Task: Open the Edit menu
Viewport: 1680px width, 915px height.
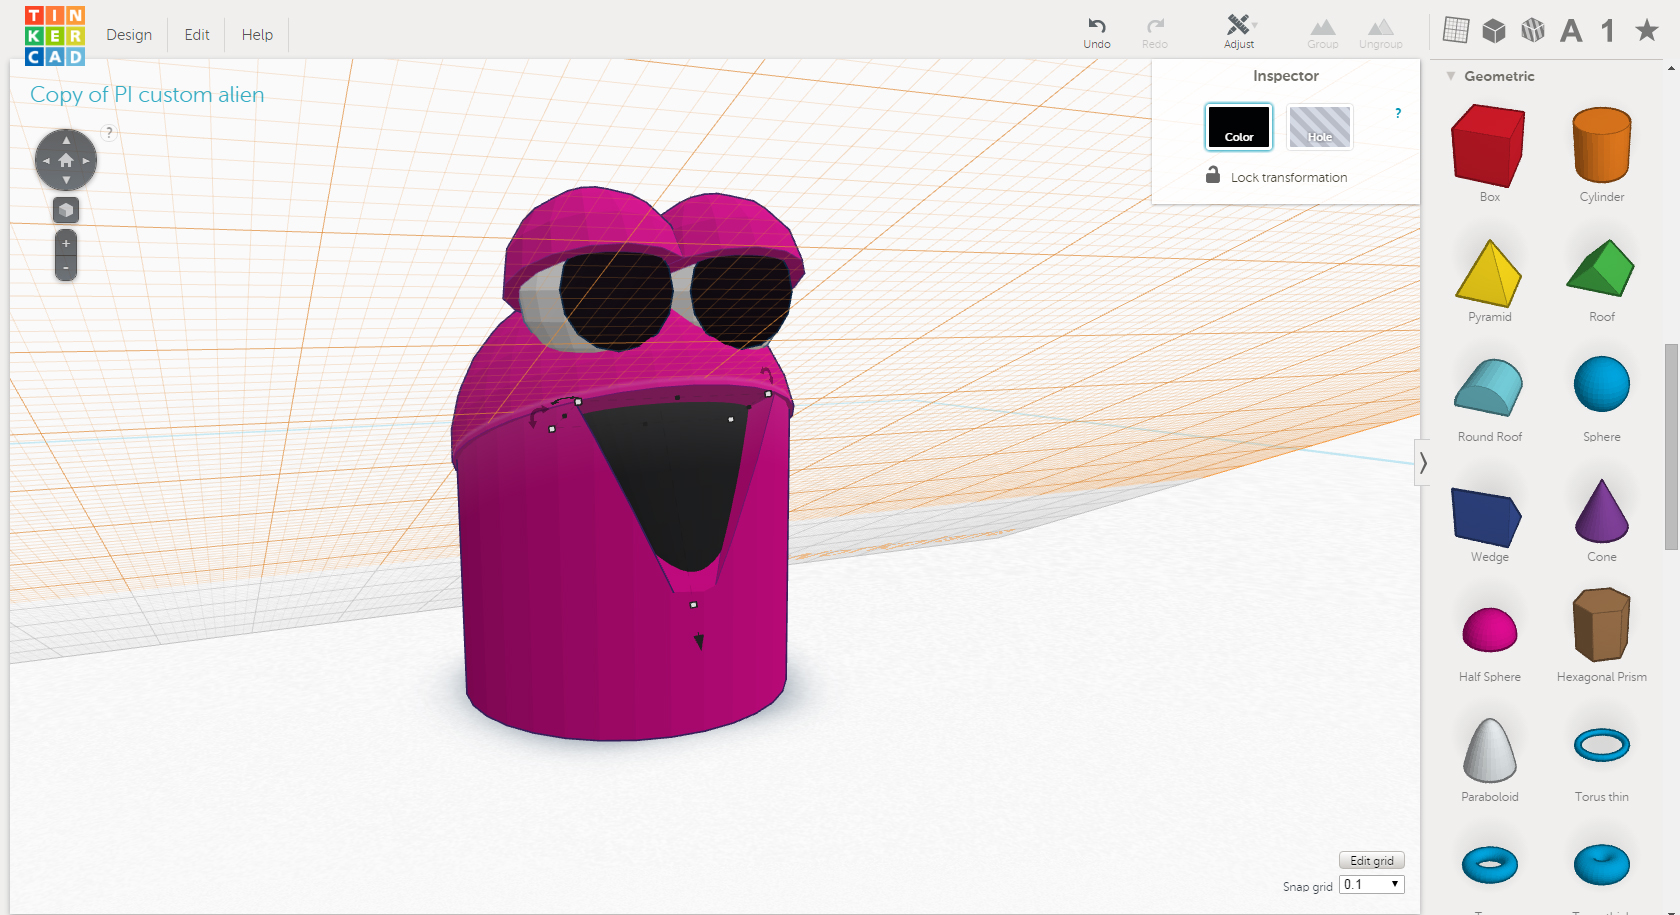Action: pos(197,34)
